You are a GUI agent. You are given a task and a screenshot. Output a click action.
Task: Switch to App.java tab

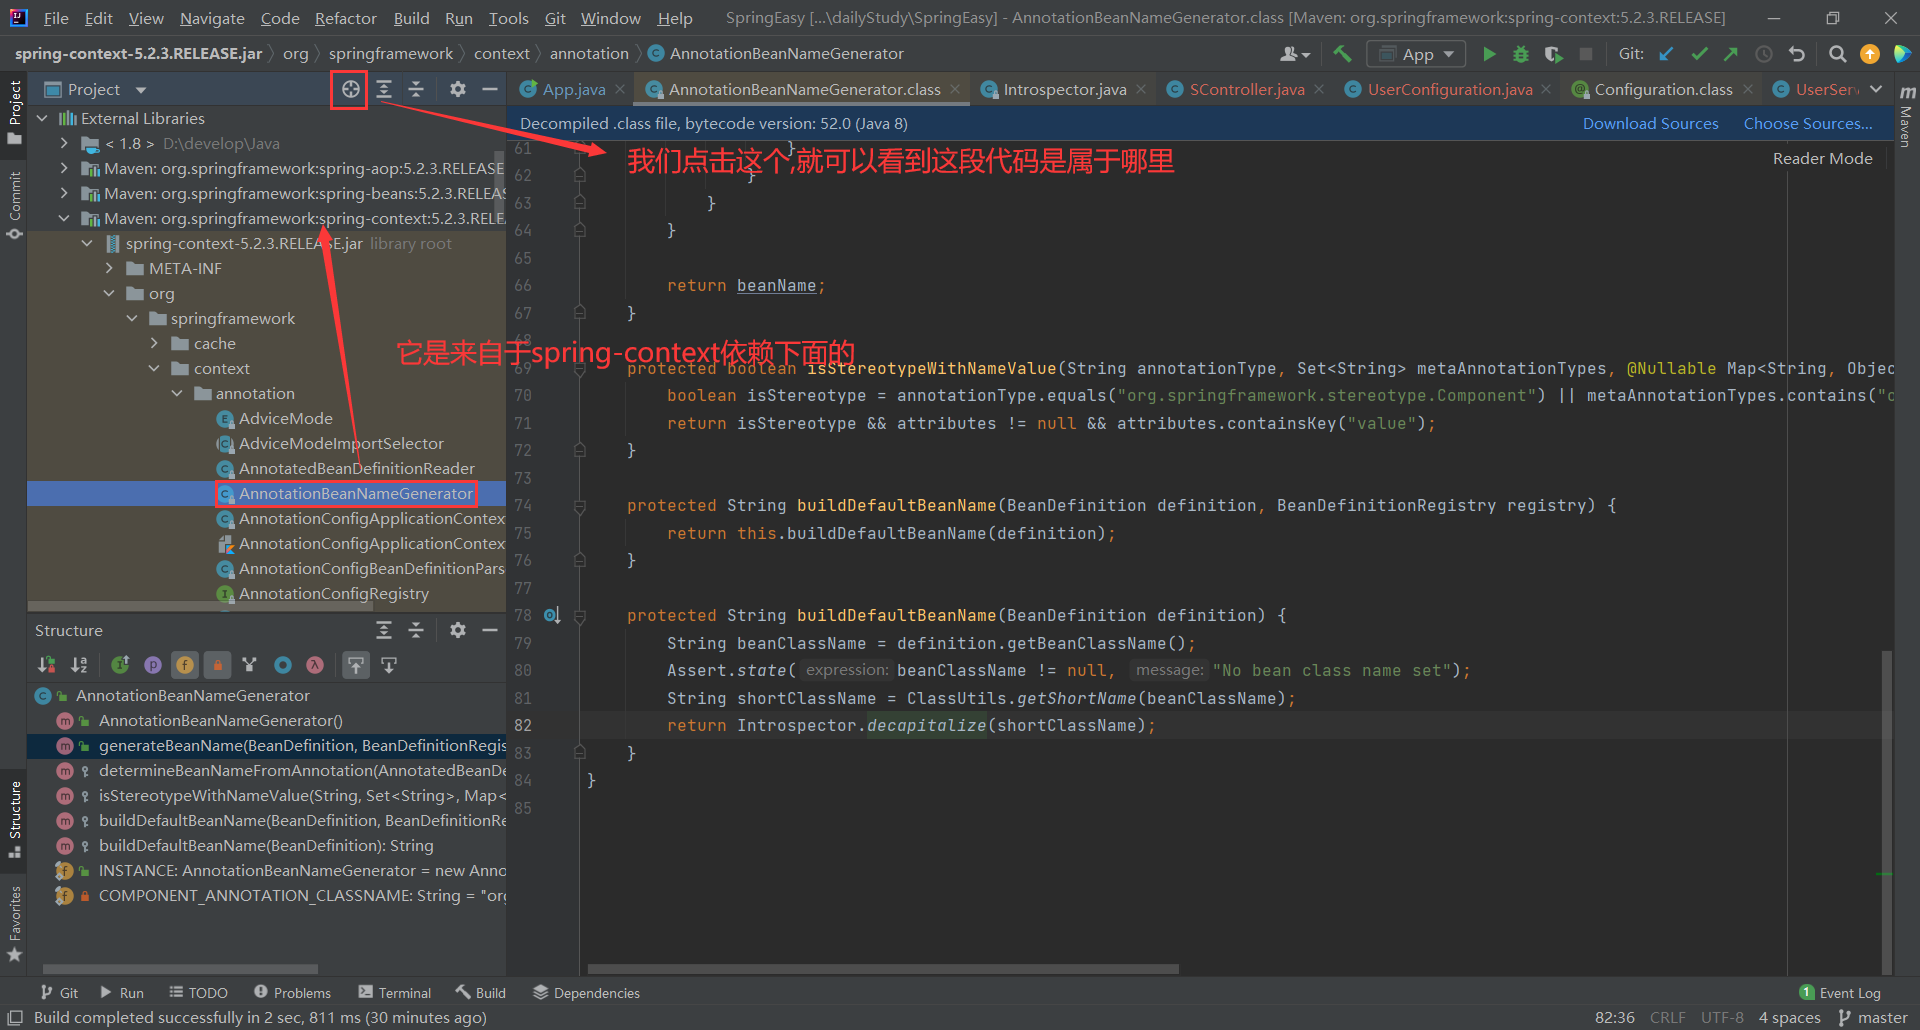[x=573, y=89]
